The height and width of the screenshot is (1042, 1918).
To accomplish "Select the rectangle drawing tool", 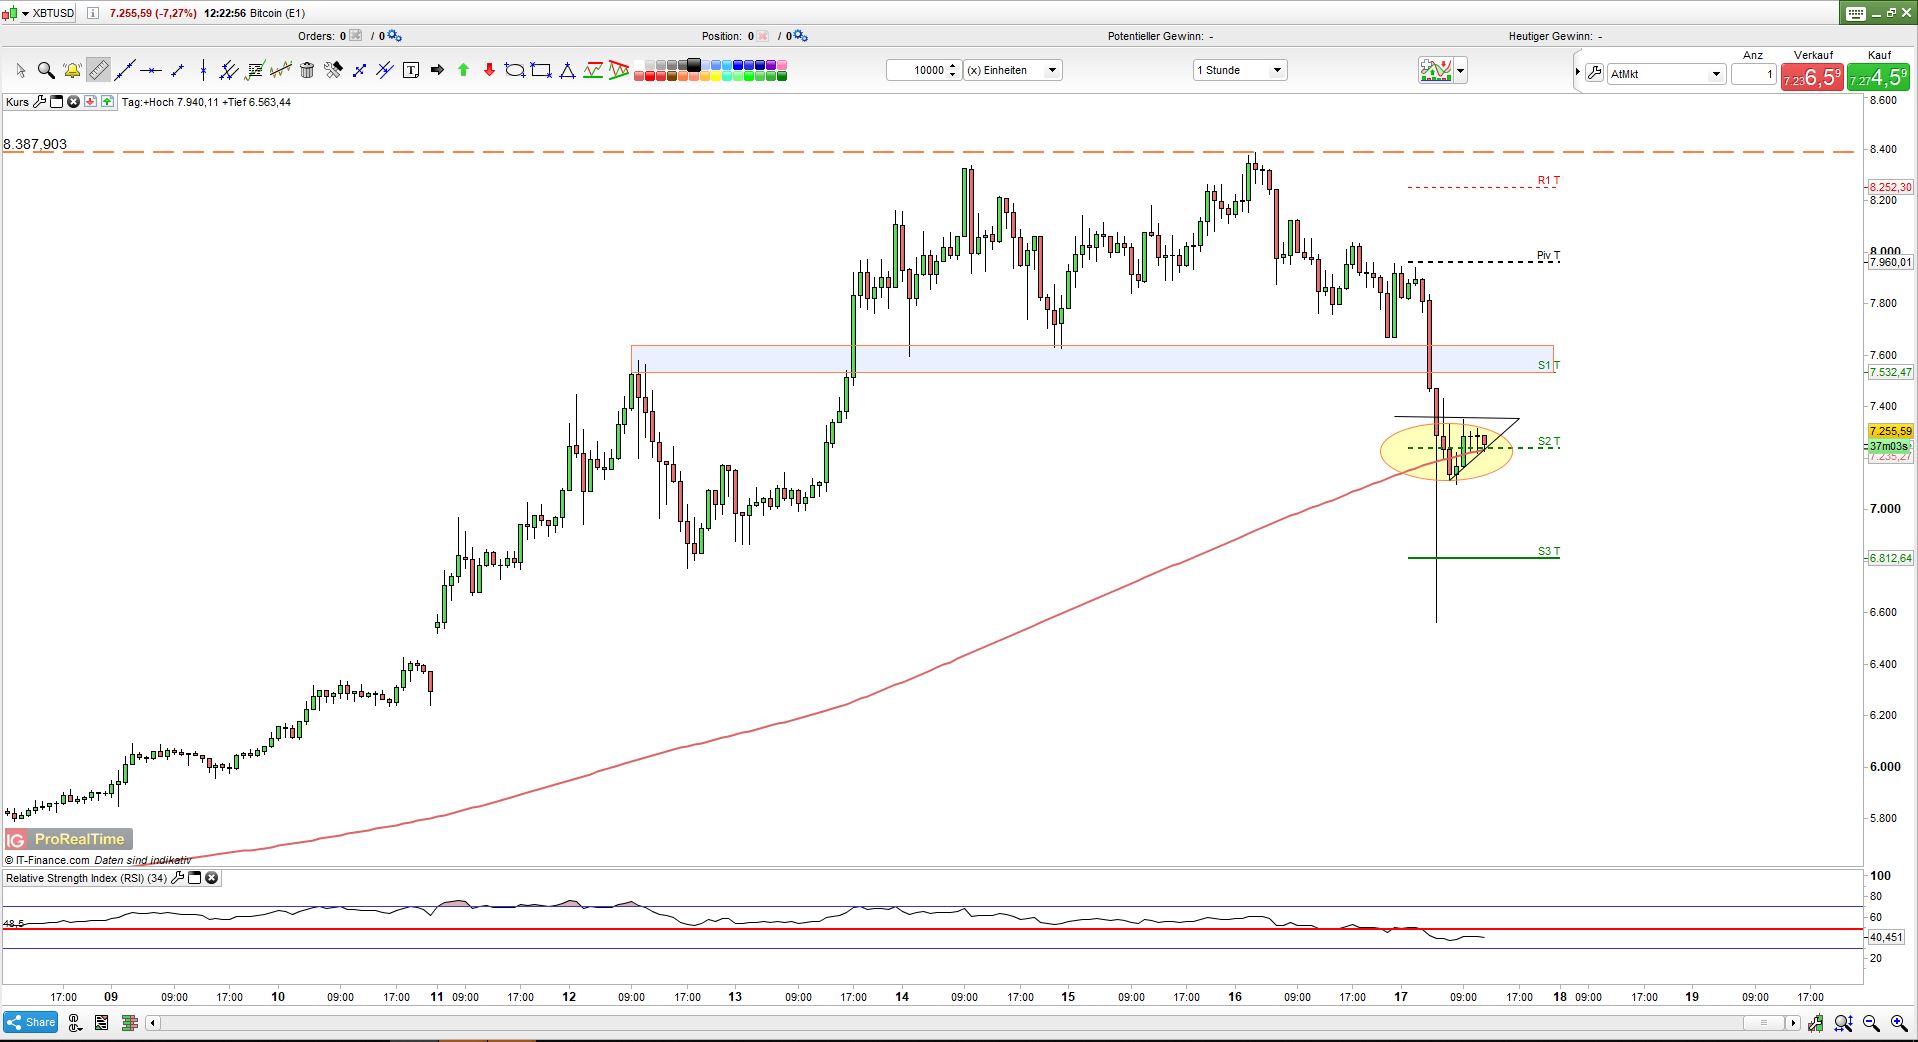I will (539, 70).
